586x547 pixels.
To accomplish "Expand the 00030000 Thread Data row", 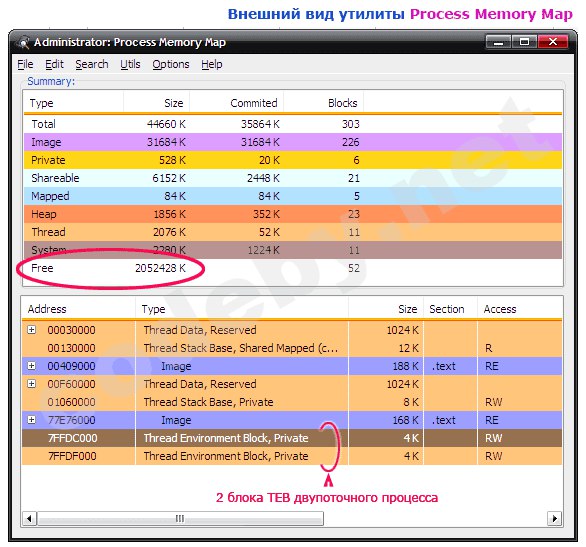I will point(32,330).
